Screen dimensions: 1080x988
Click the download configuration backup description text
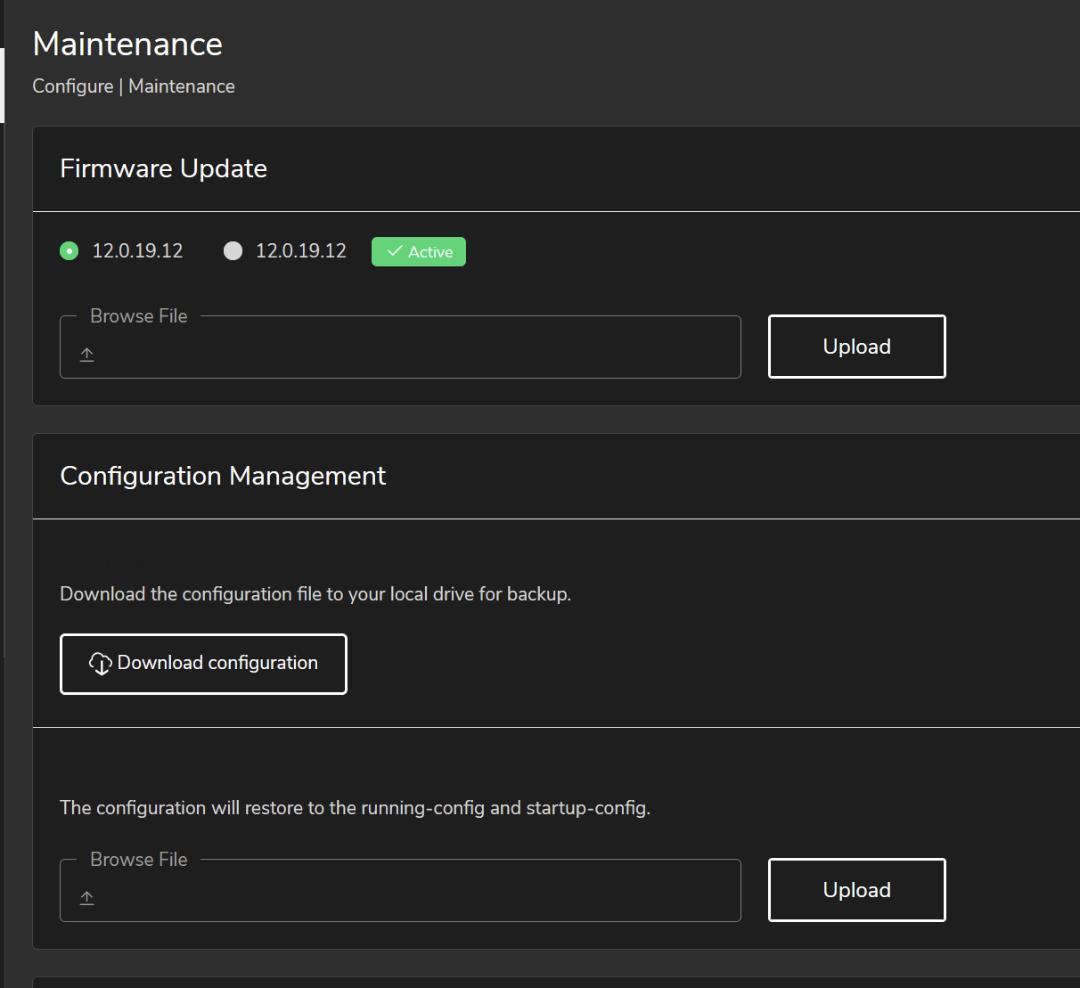(315, 594)
